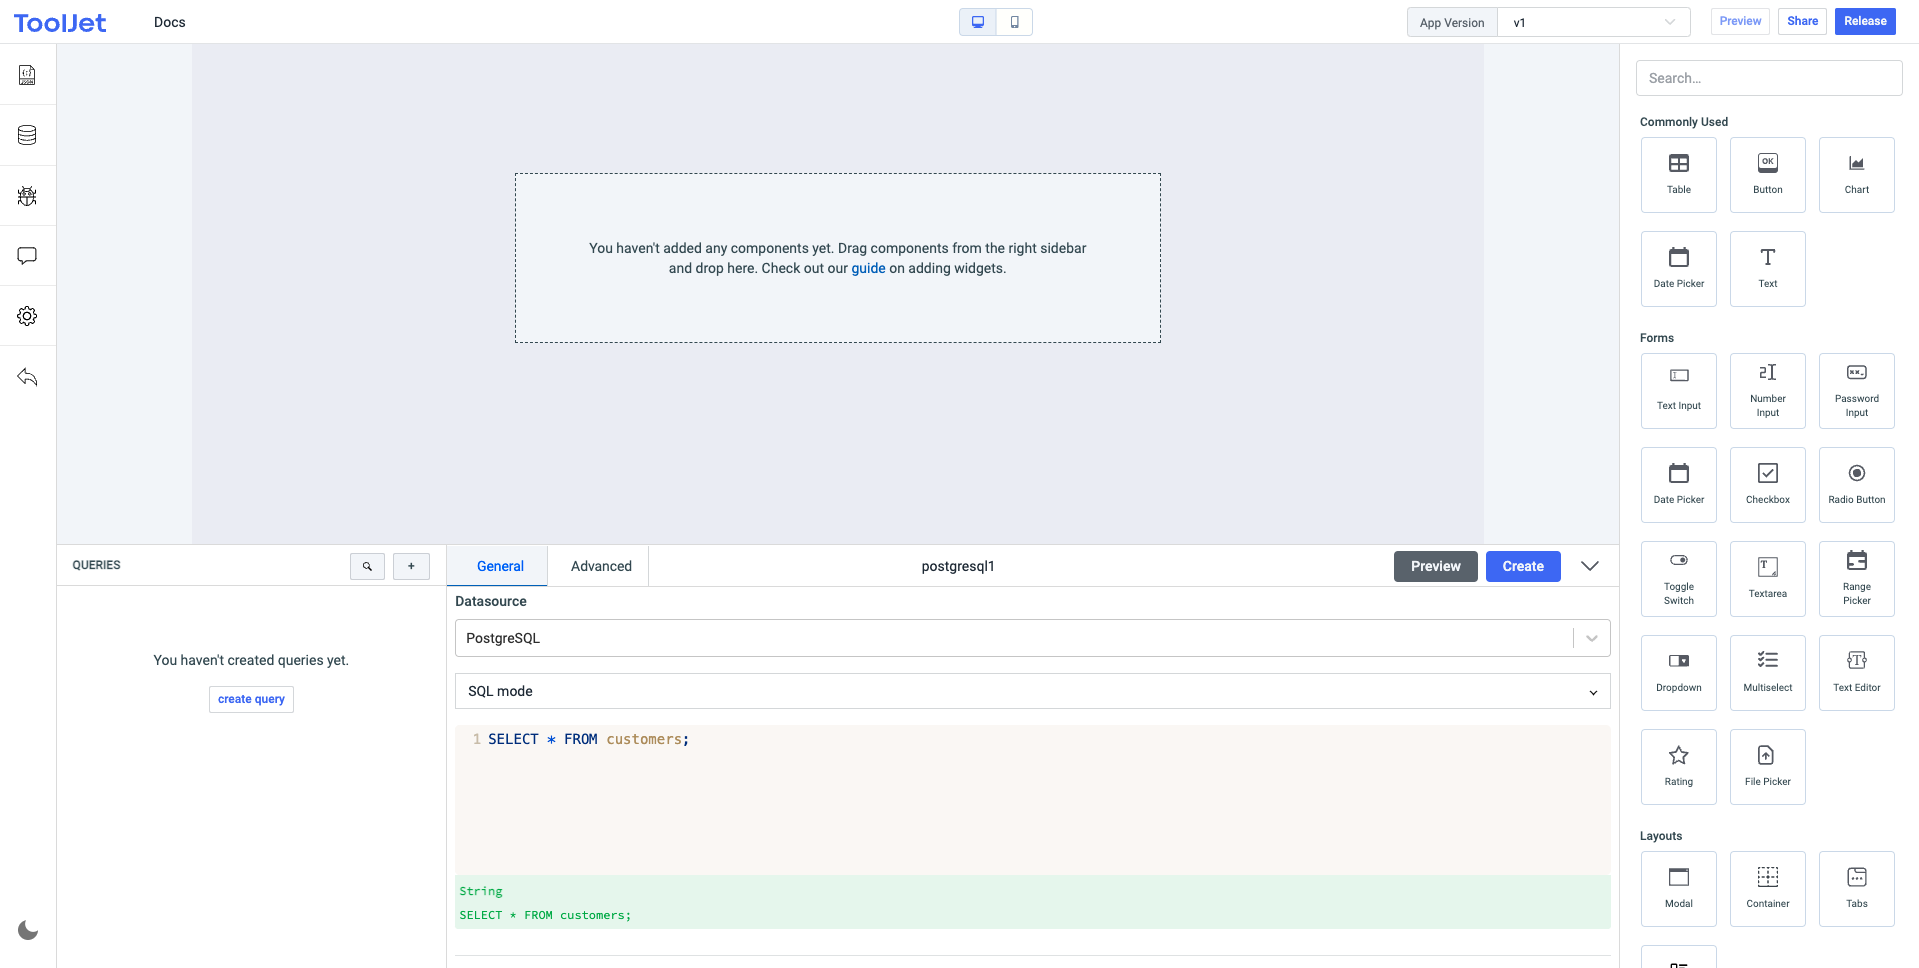Image resolution: width=1919 pixels, height=968 pixels.
Task: Click the blue Create query button
Action: click(1522, 566)
